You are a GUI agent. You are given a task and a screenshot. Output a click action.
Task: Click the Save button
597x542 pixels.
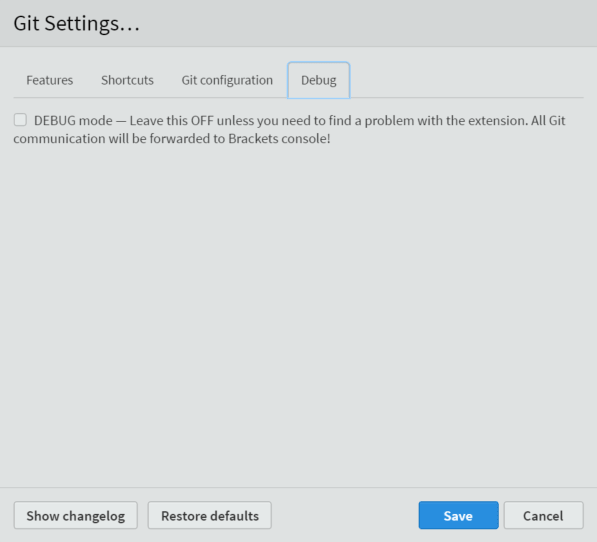(458, 515)
